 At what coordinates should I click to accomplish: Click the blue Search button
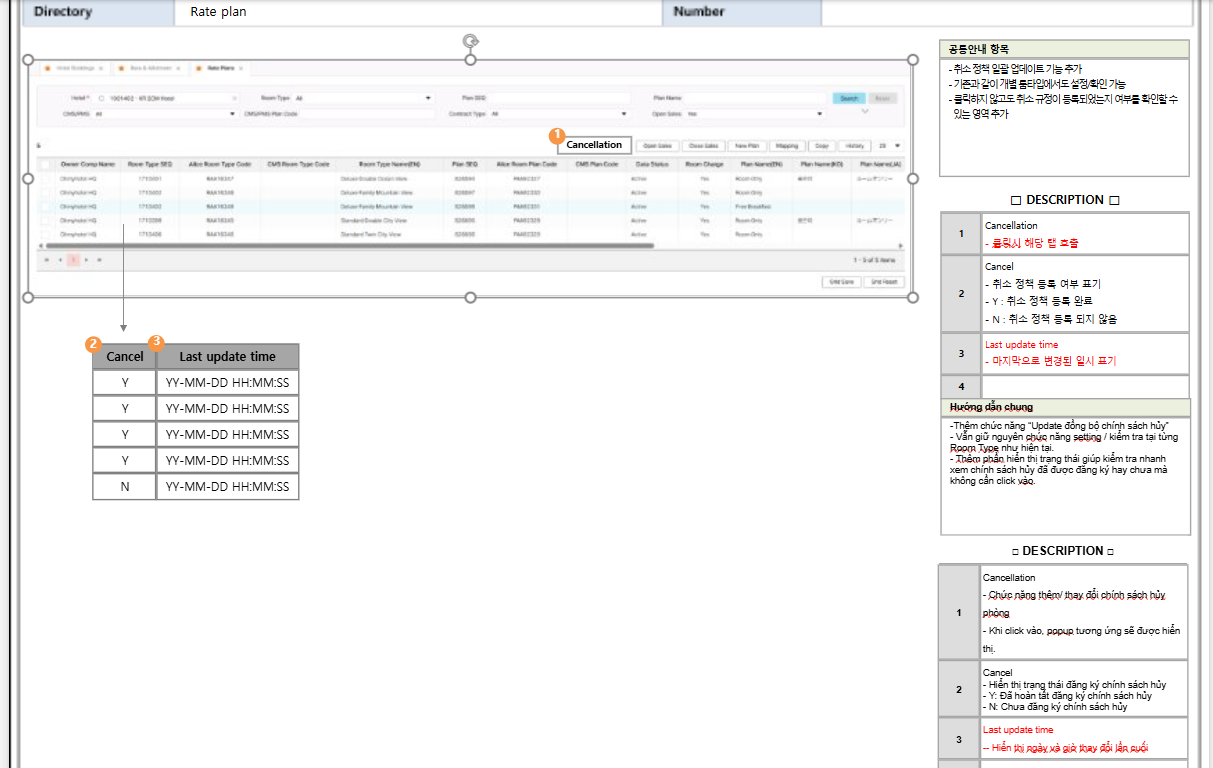(849, 98)
